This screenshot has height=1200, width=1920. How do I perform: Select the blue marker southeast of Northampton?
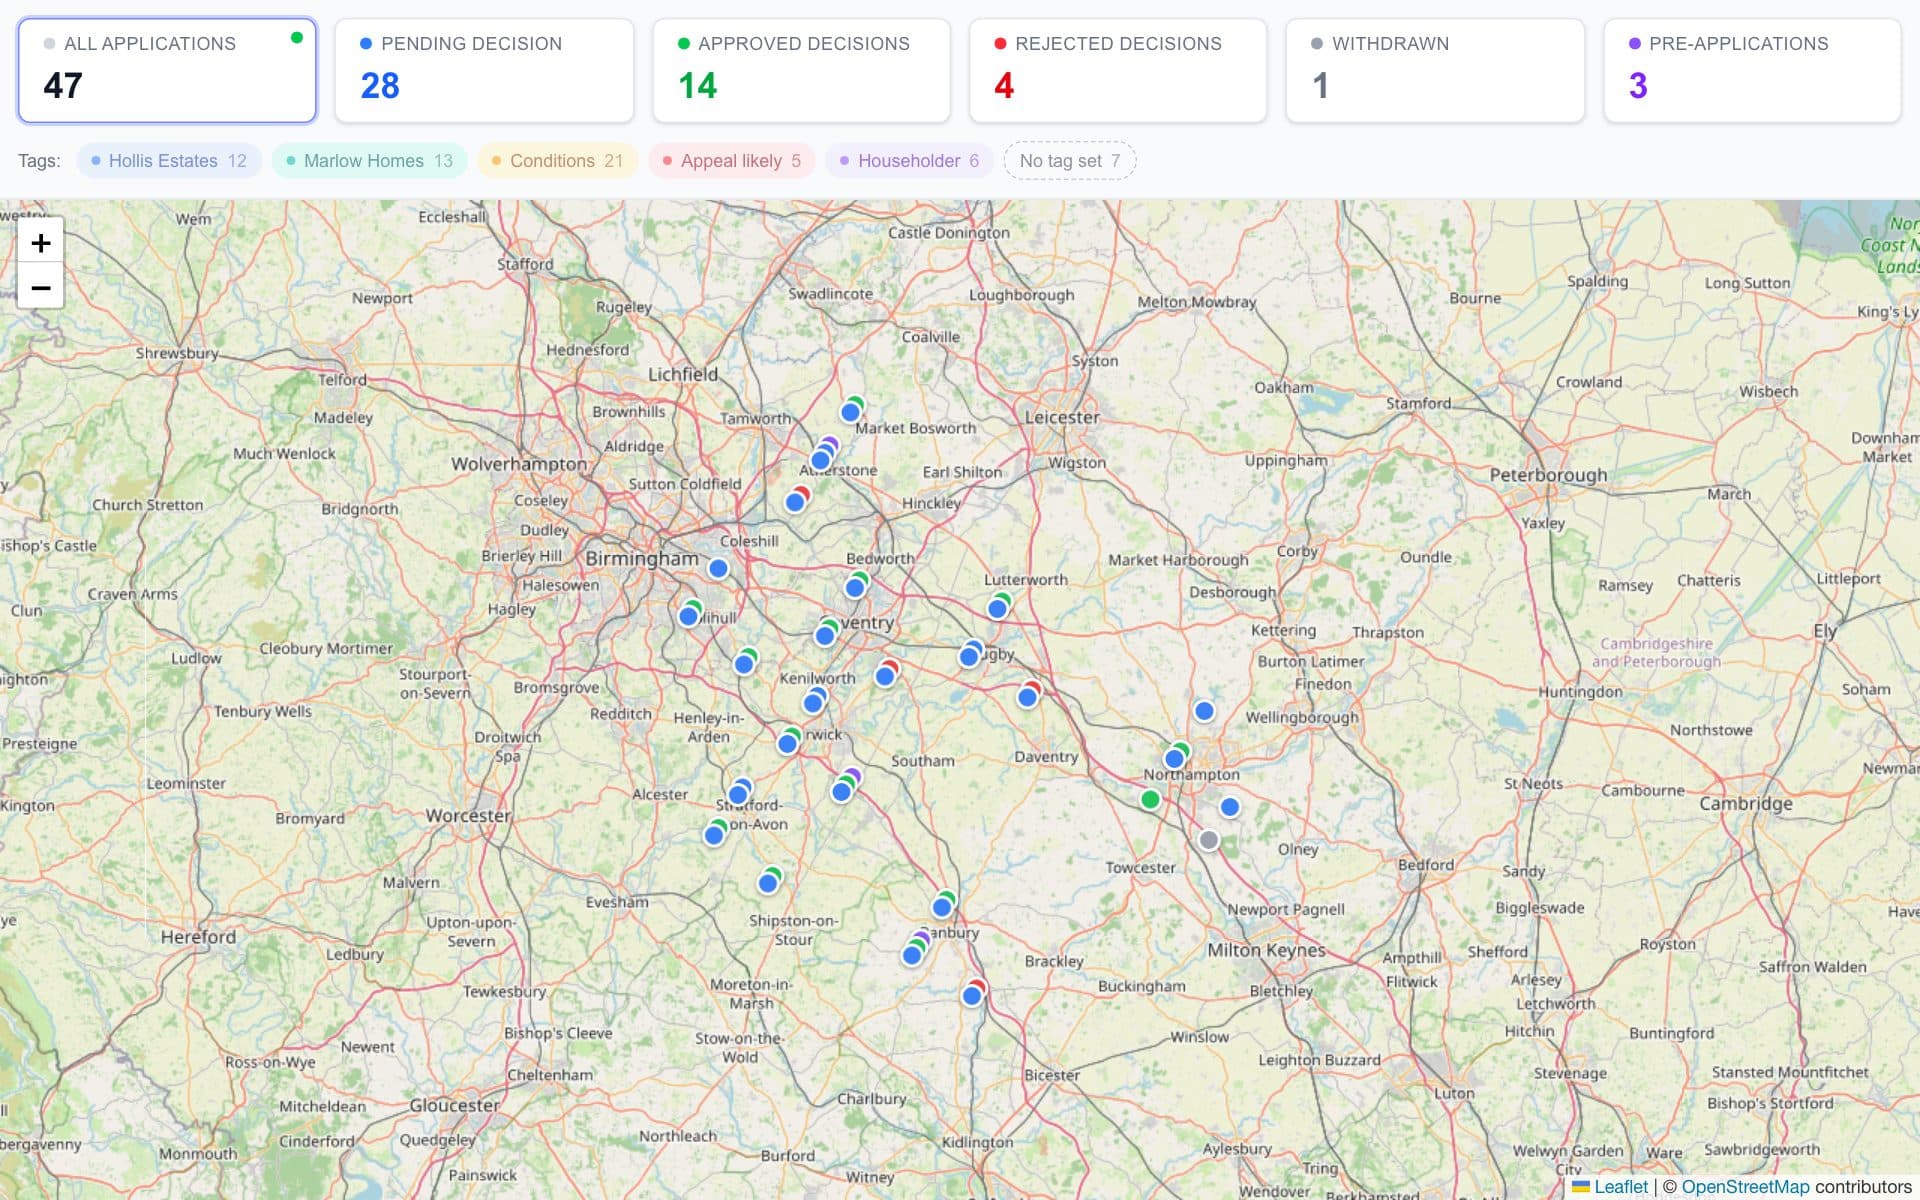click(x=1230, y=806)
